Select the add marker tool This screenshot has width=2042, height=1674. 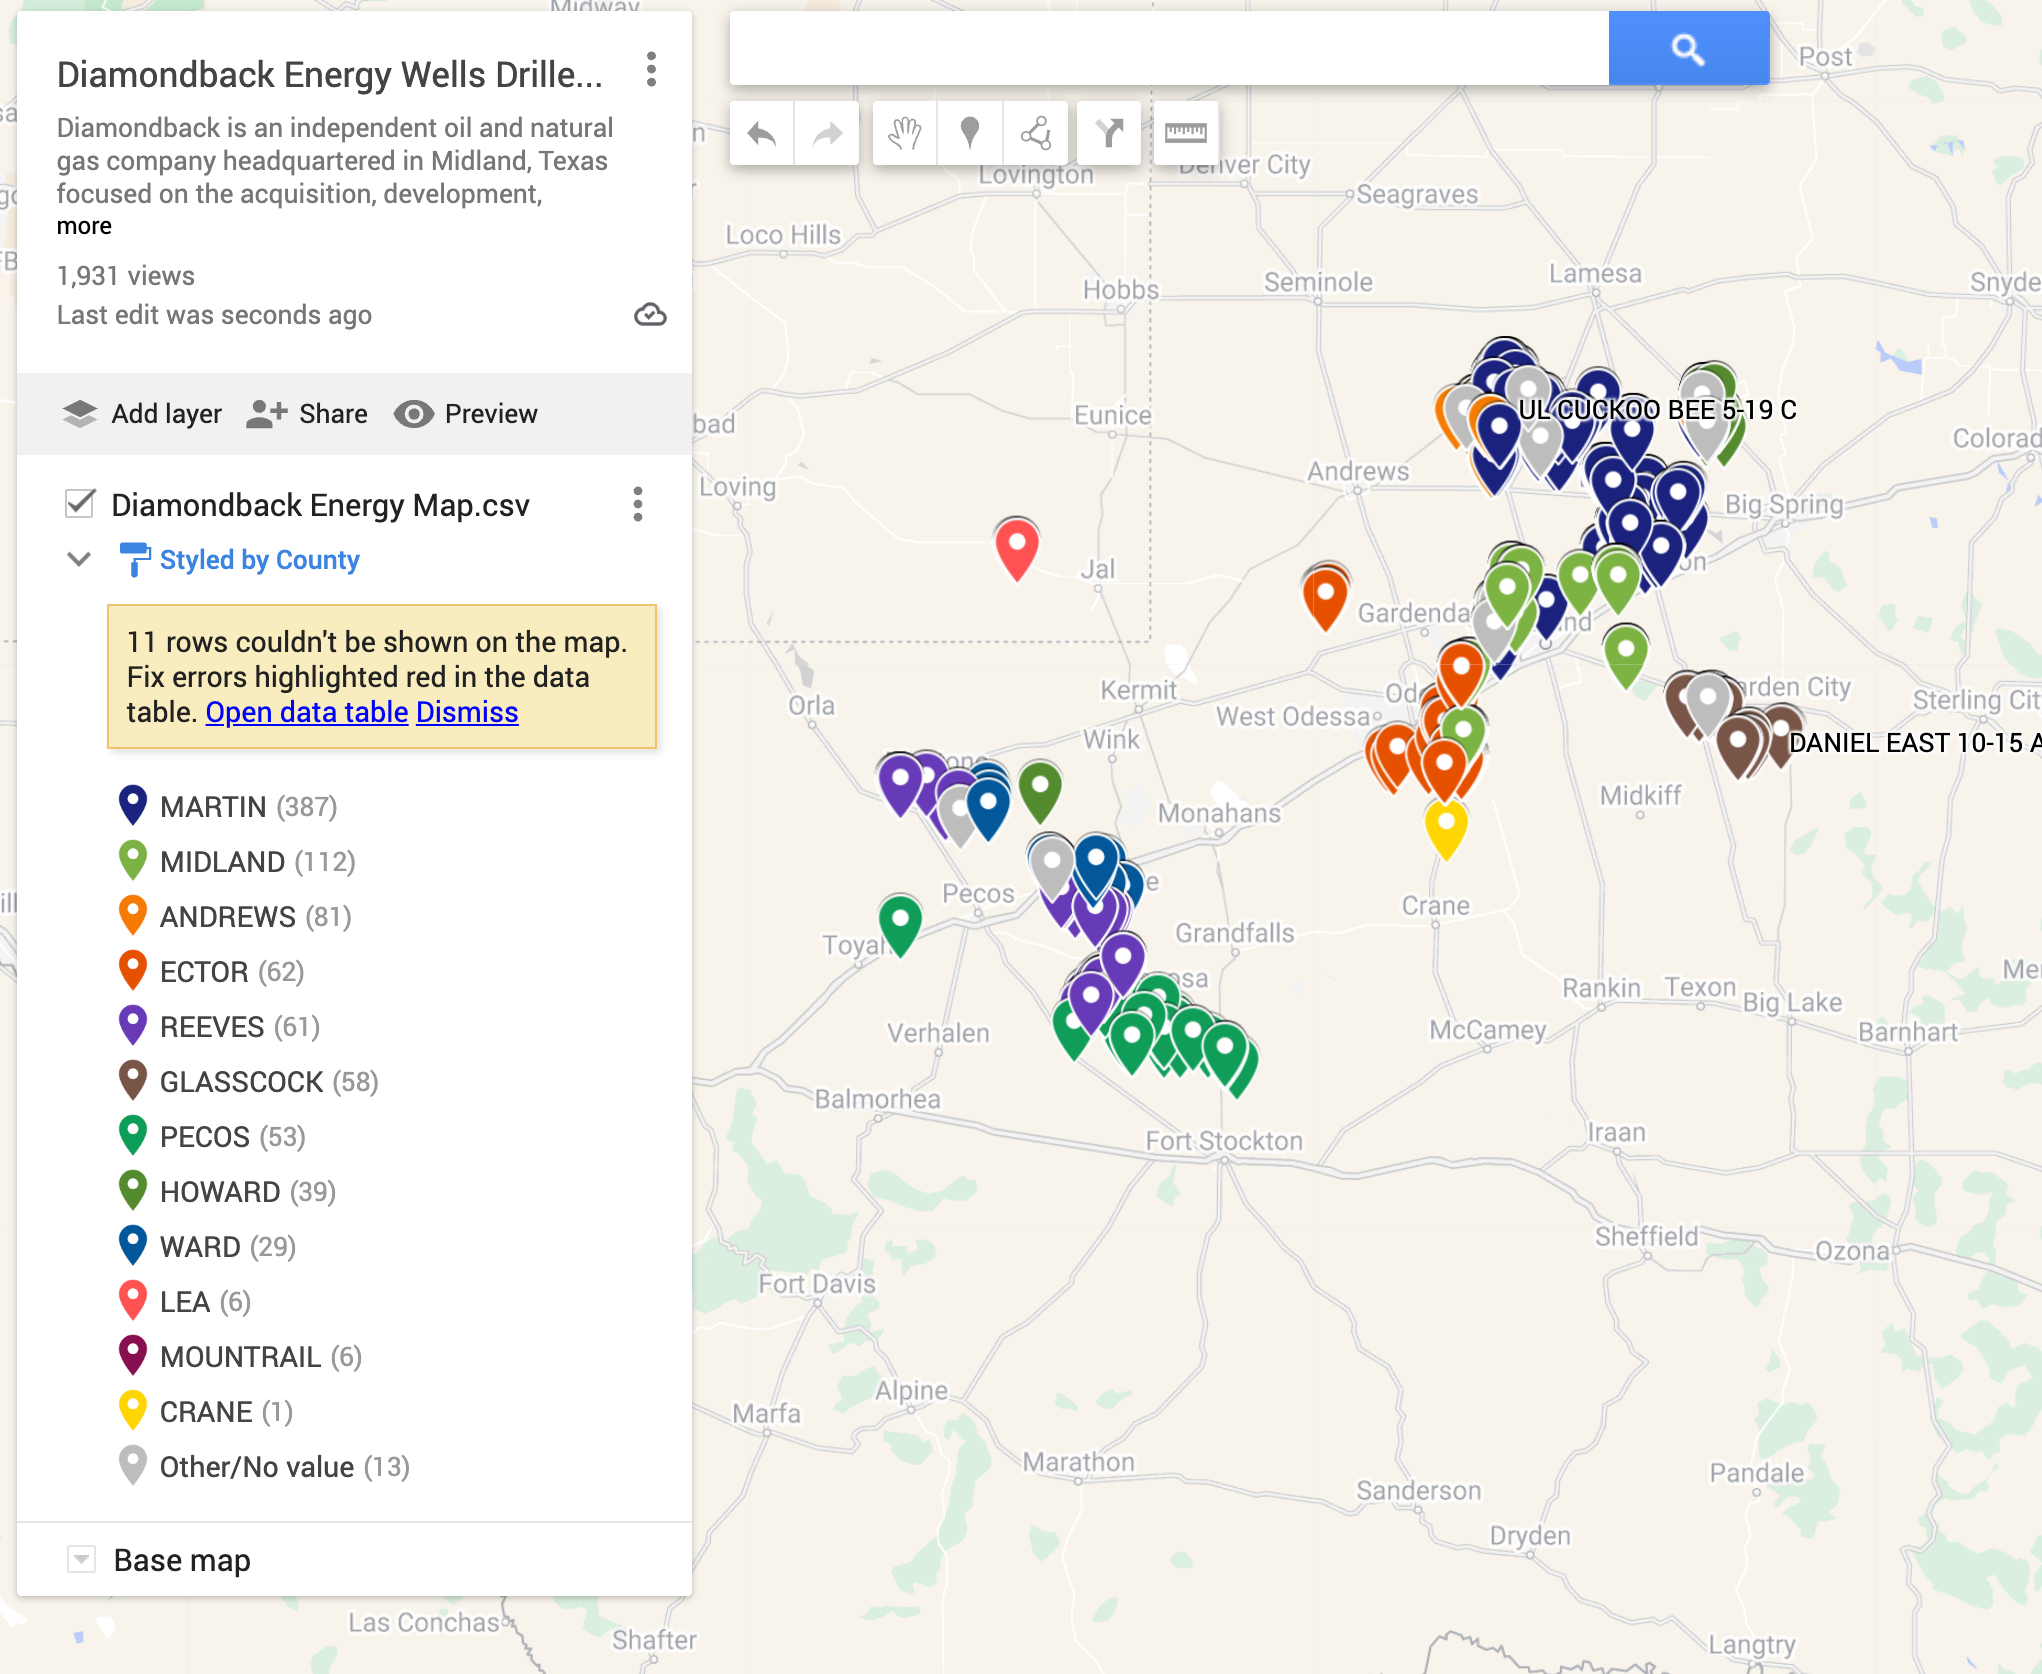pos(969,133)
